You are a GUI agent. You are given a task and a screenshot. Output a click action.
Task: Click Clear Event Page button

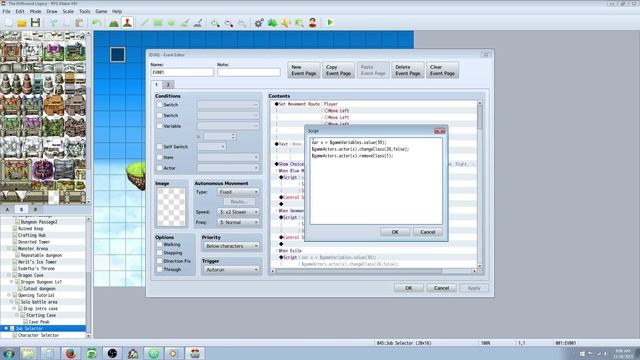coord(442,70)
